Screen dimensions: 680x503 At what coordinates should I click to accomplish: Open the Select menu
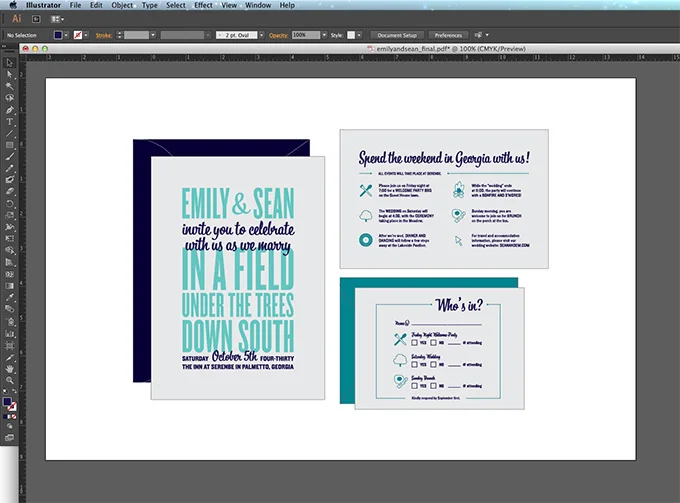(176, 5)
